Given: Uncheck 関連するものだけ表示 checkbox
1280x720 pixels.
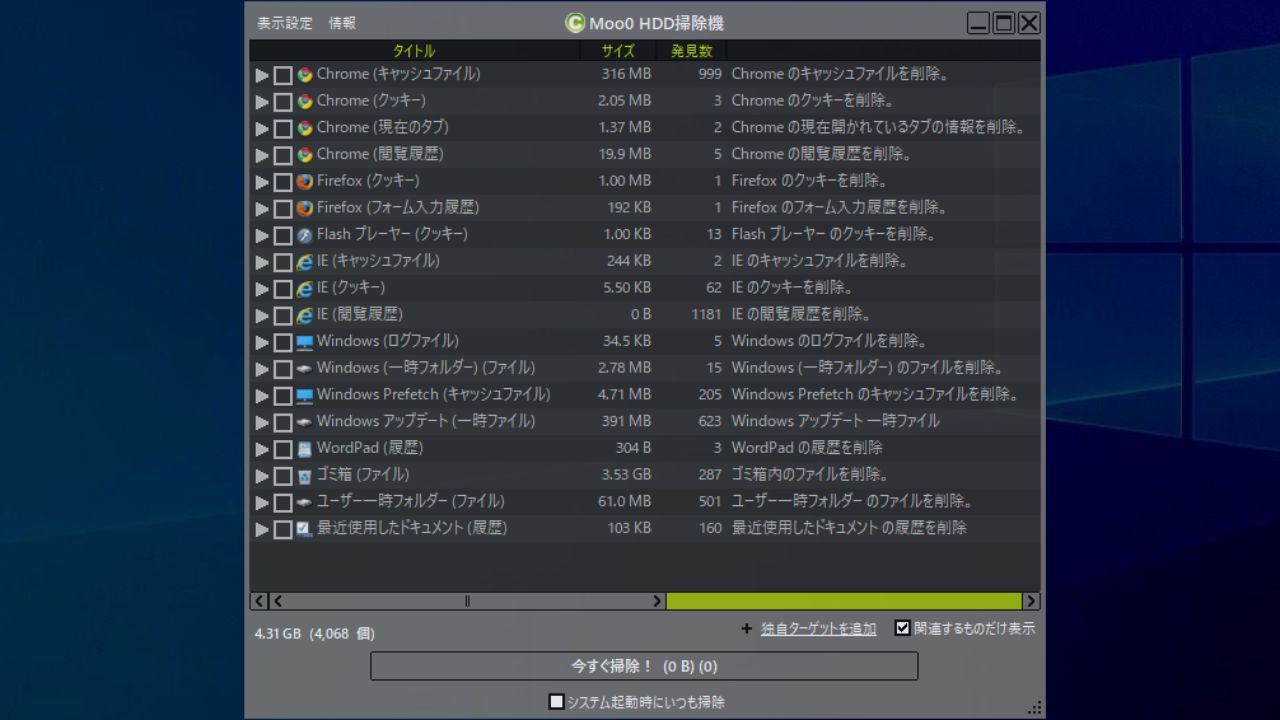Looking at the screenshot, I should click(902, 628).
